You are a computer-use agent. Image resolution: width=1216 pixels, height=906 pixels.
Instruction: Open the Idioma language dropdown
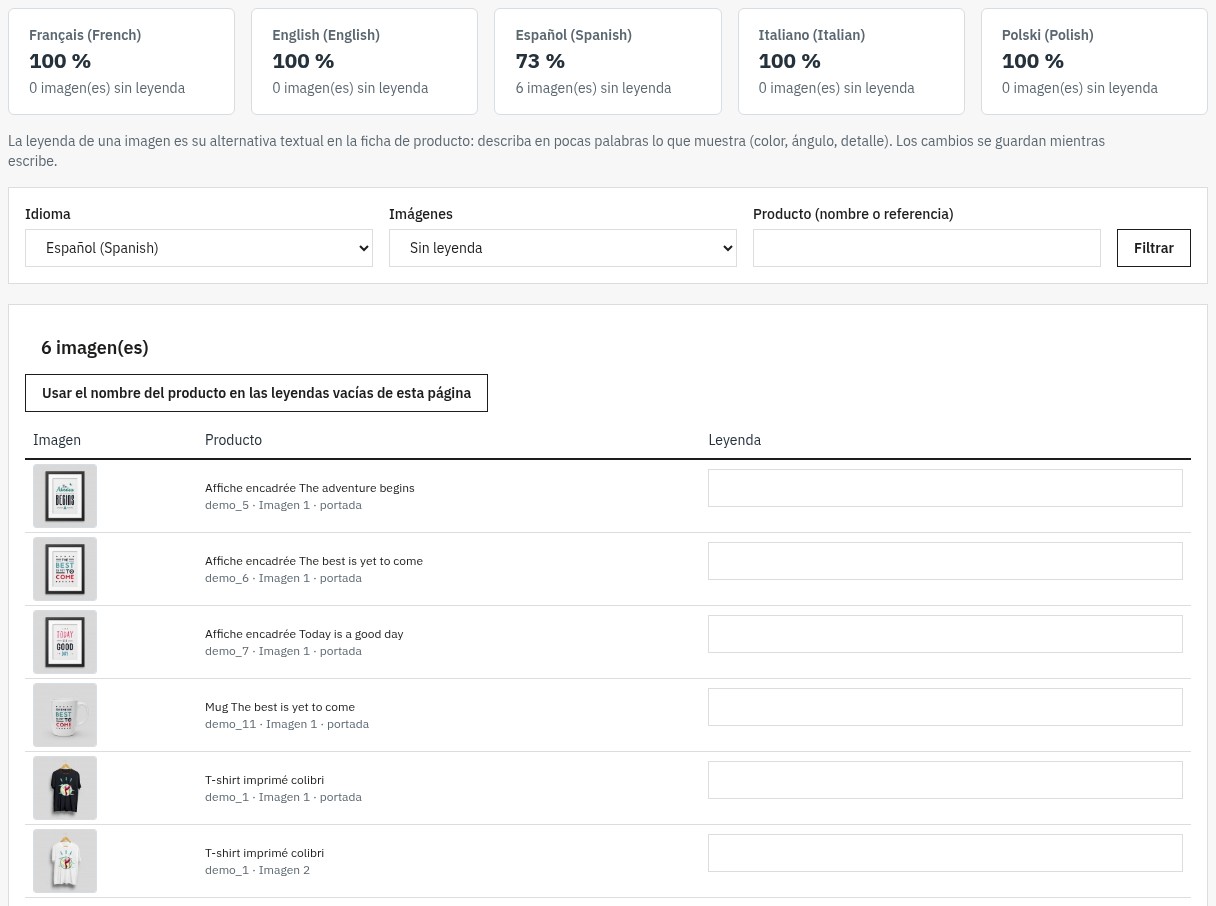tap(199, 248)
